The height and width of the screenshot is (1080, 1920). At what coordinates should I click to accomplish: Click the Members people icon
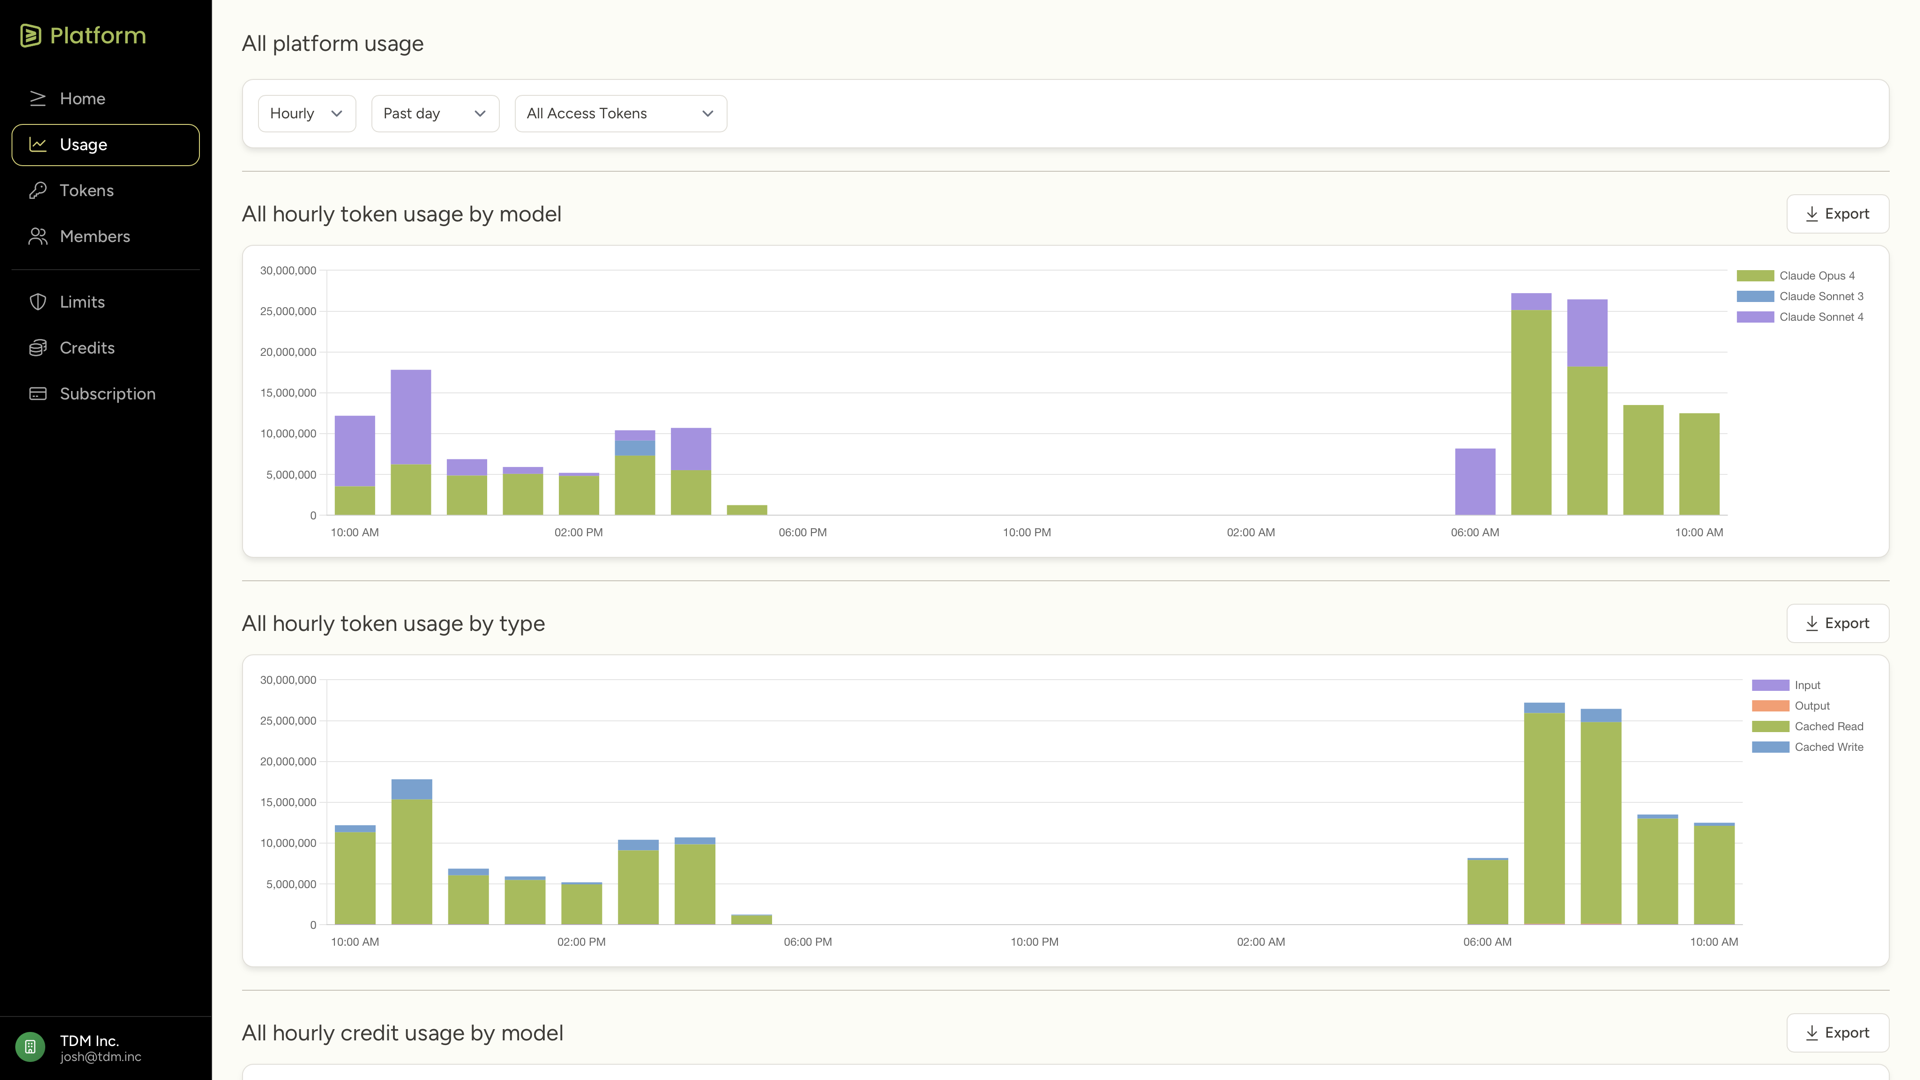(38, 236)
